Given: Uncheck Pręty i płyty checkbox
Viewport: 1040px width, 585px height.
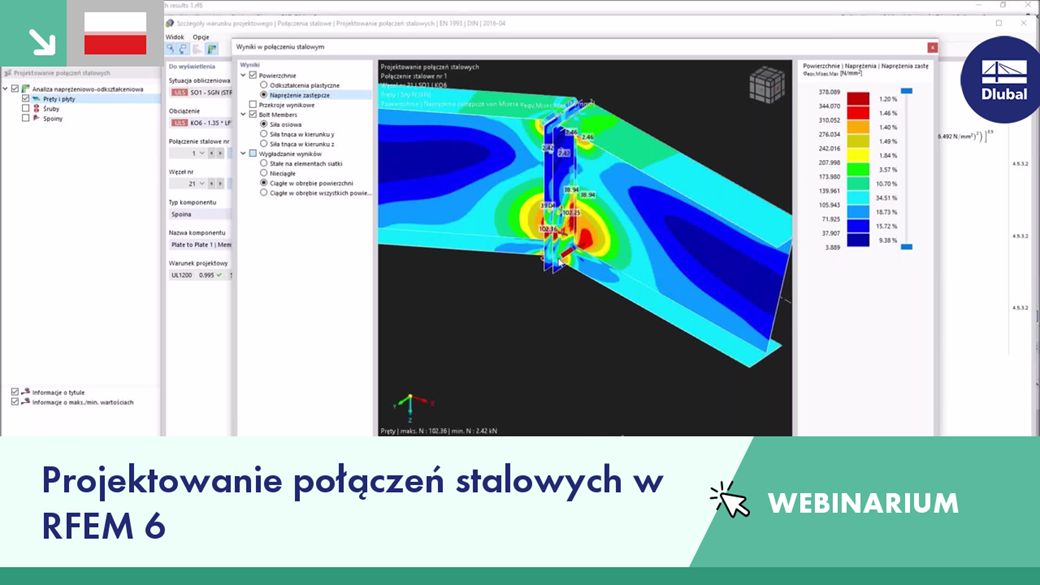Looking at the screenshot, I should coord(26,99).
